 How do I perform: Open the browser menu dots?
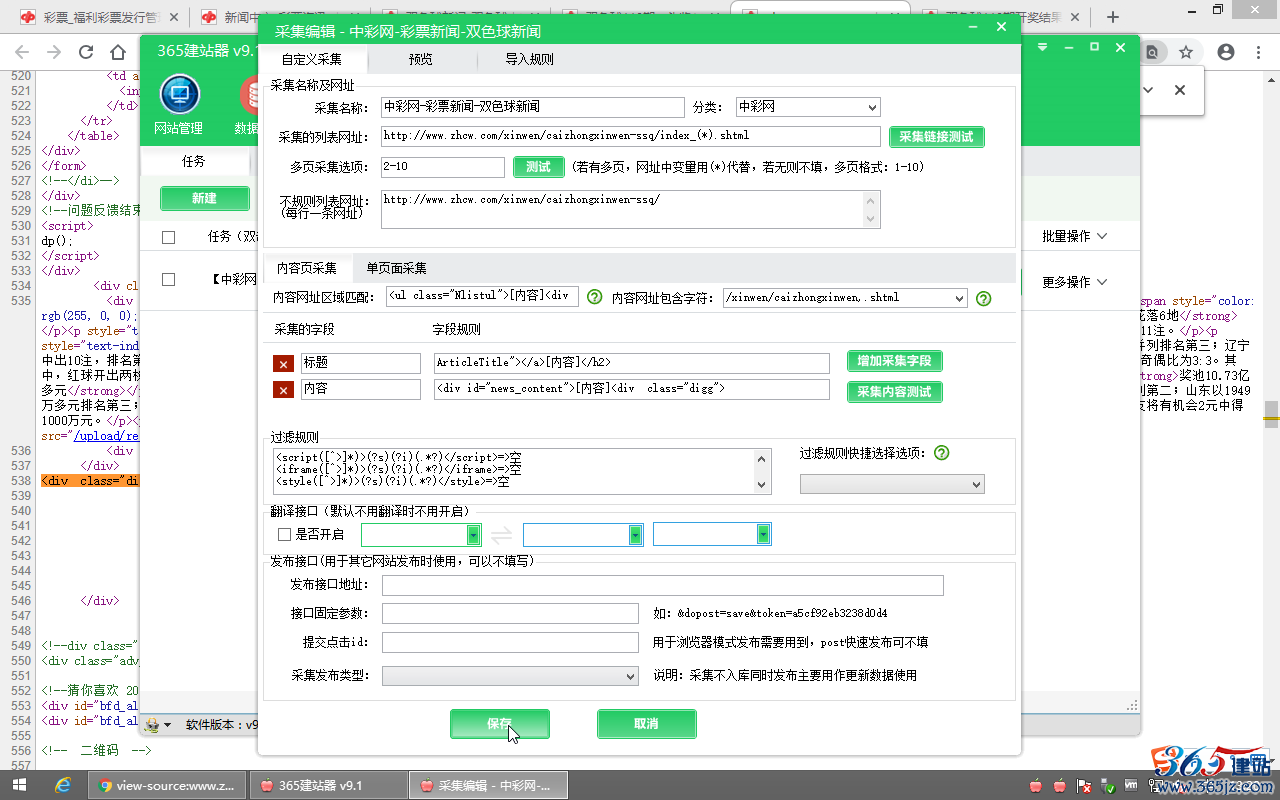1259,52
